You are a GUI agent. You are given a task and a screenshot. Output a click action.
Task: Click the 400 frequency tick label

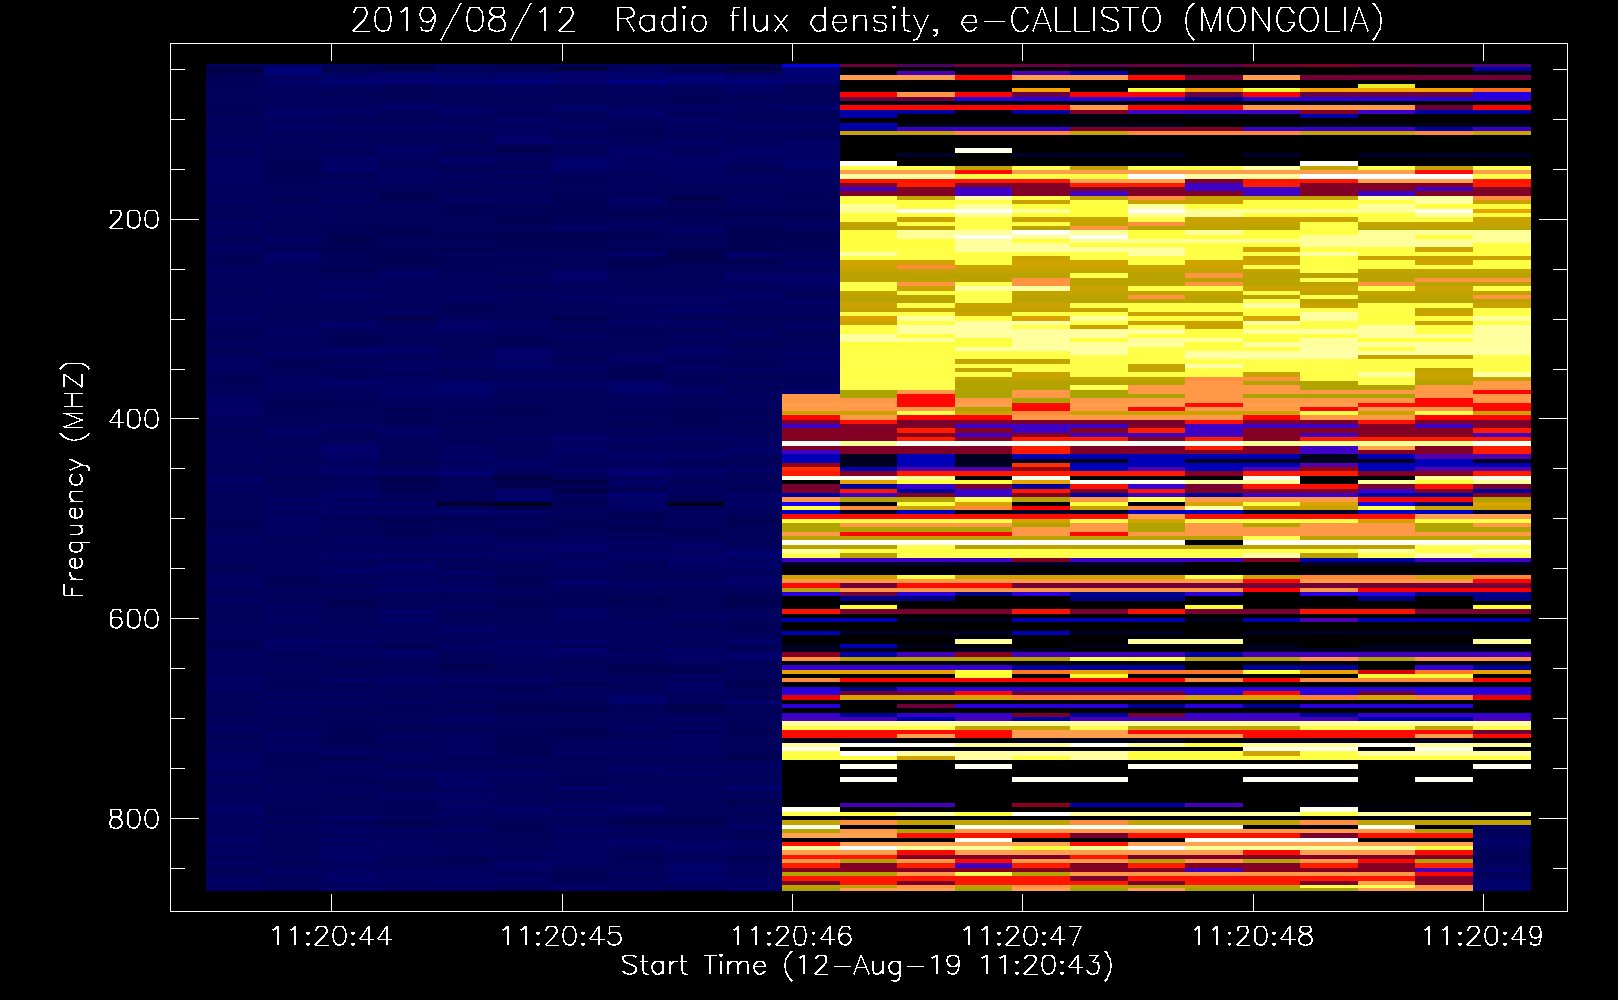coord(134,419)
